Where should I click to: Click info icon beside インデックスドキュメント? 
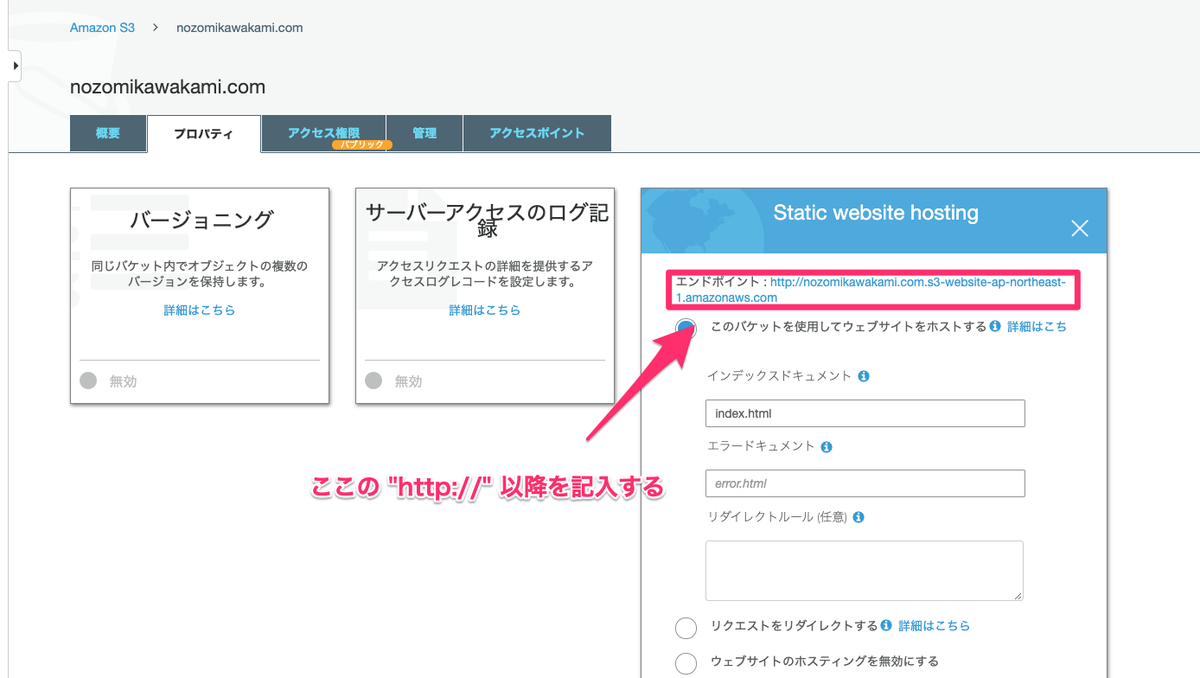coord(863,377)
